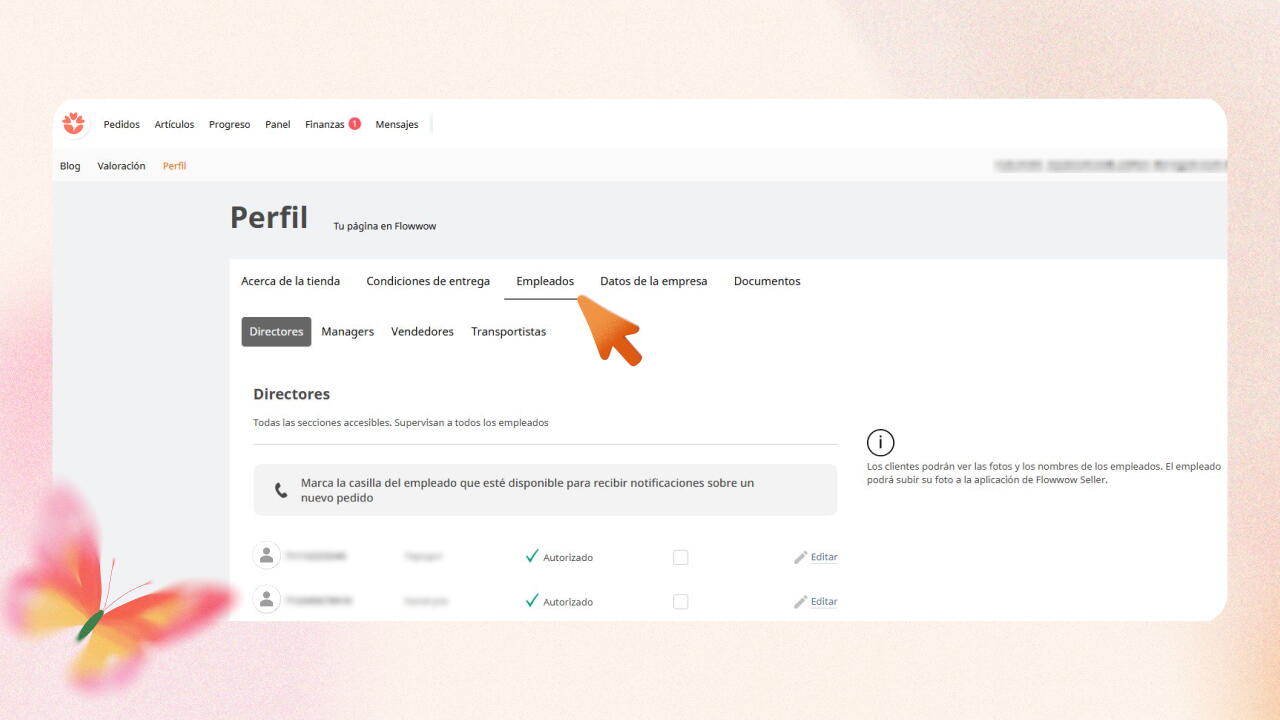Switch to Datos de la empresa tab
Viewport: 1280px width, 720px height.
653,281
